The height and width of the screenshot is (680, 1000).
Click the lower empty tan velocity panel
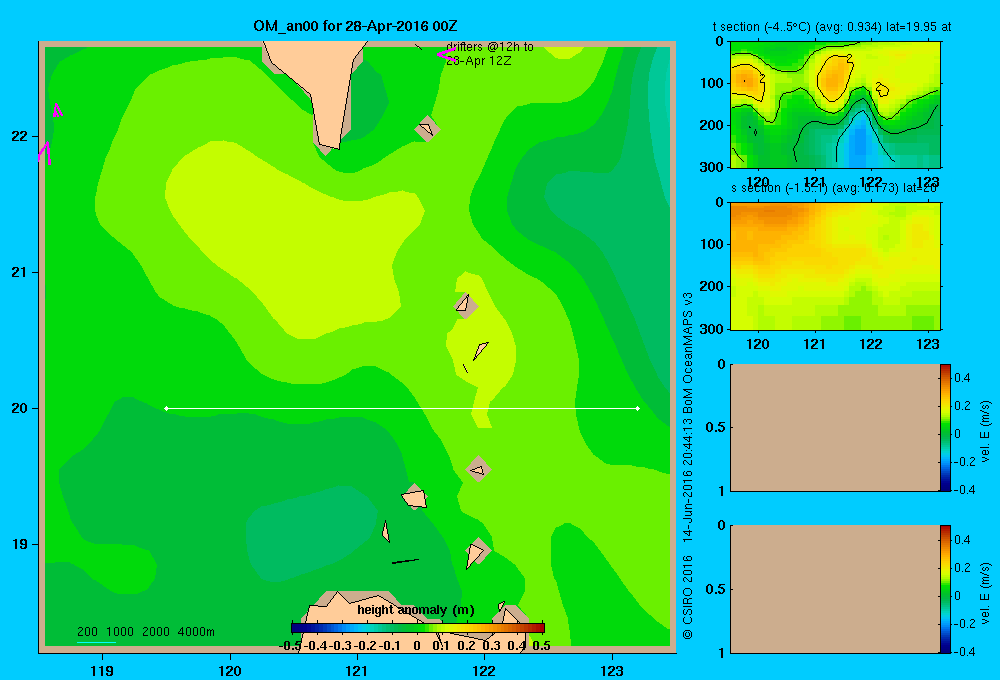(835, 589)
